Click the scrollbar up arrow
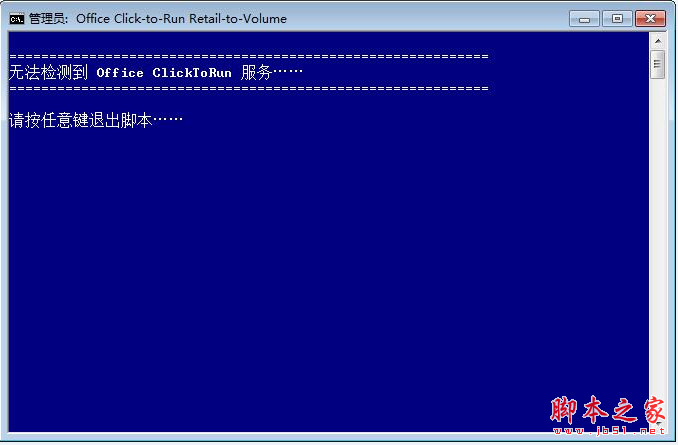Screen dimensions: 678x445 [x=658, y=41]
